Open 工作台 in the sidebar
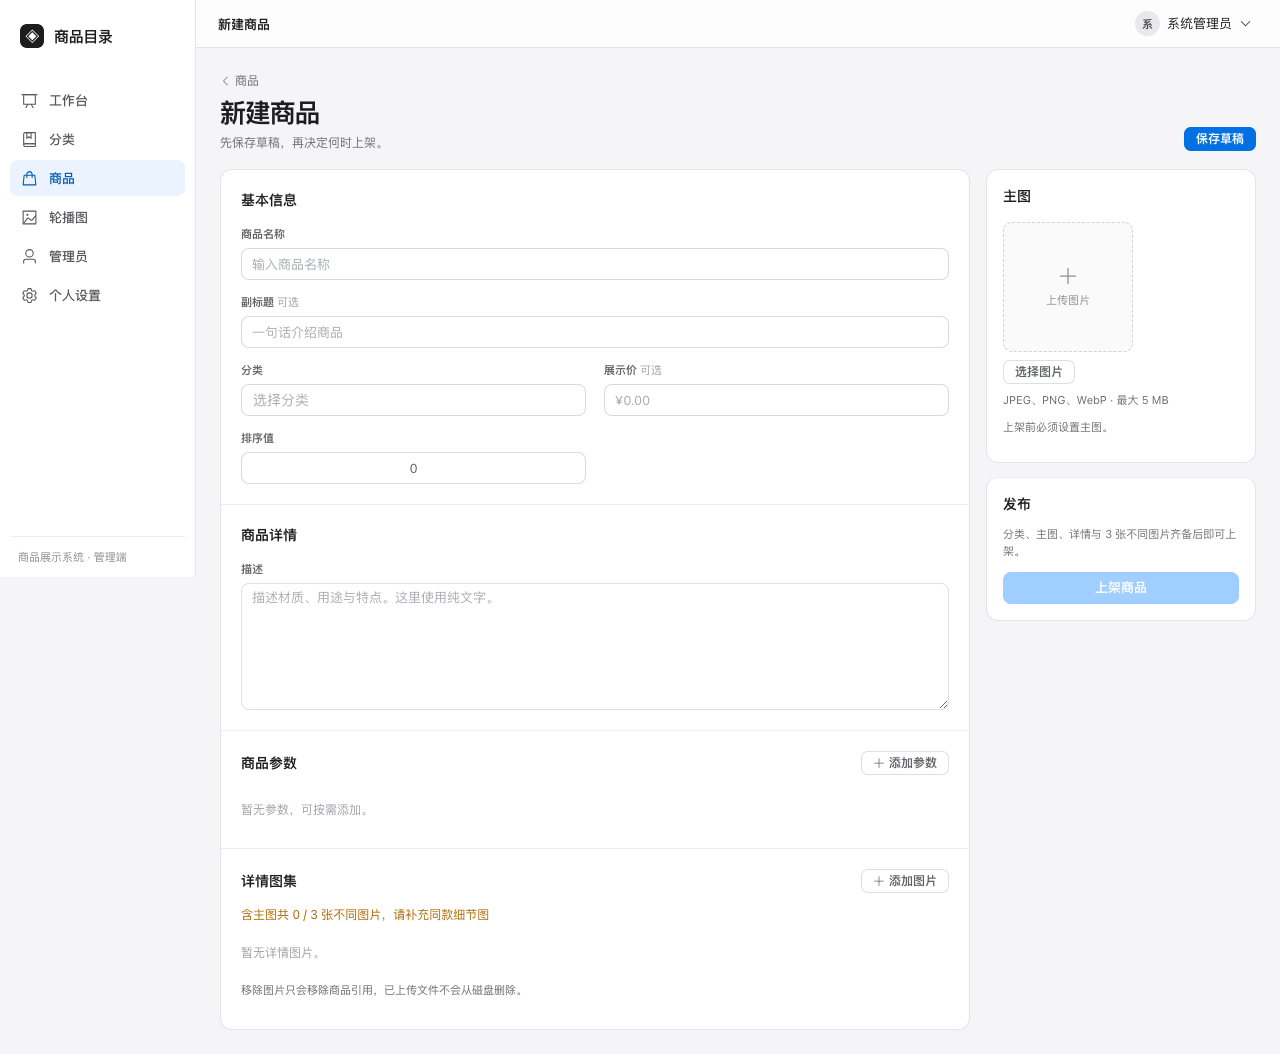1280x1054 pixels. (x=98, y=101)
